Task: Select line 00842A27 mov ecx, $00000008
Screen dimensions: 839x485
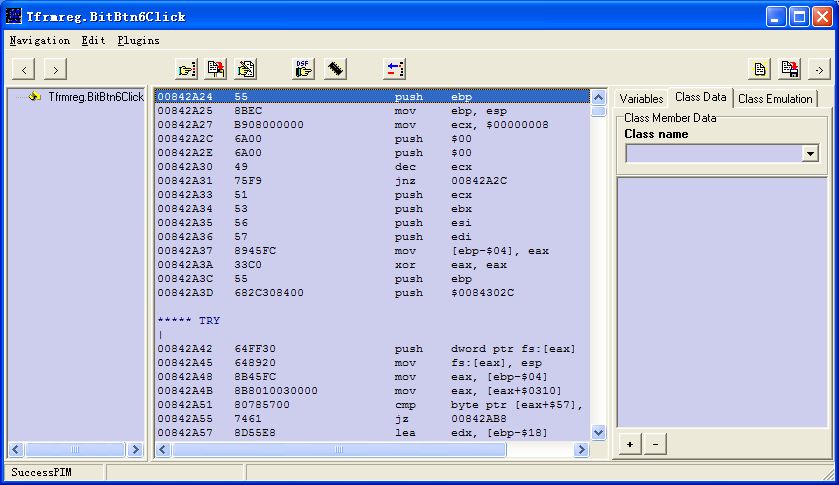Action: pos(372,125)
